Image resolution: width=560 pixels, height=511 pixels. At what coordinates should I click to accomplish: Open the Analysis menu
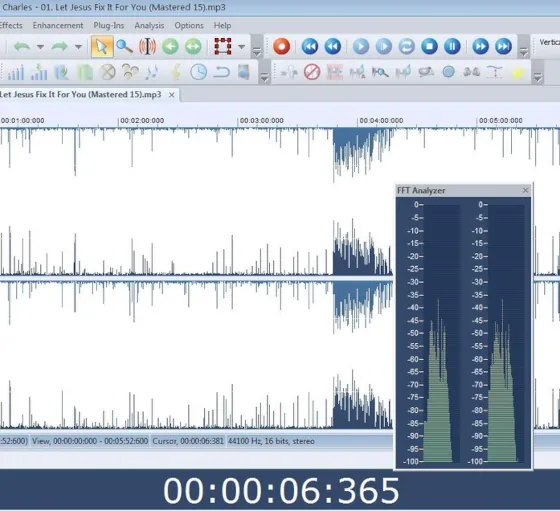tap(149, 26)
